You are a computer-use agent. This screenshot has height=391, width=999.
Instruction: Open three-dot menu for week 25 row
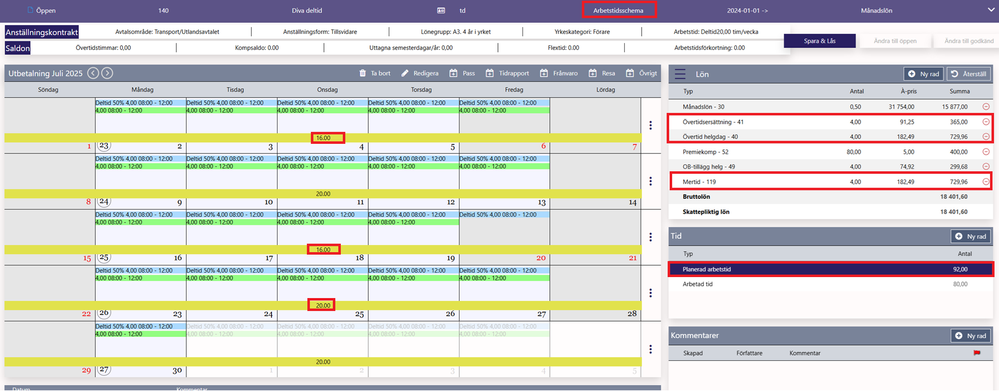(650, 237)
